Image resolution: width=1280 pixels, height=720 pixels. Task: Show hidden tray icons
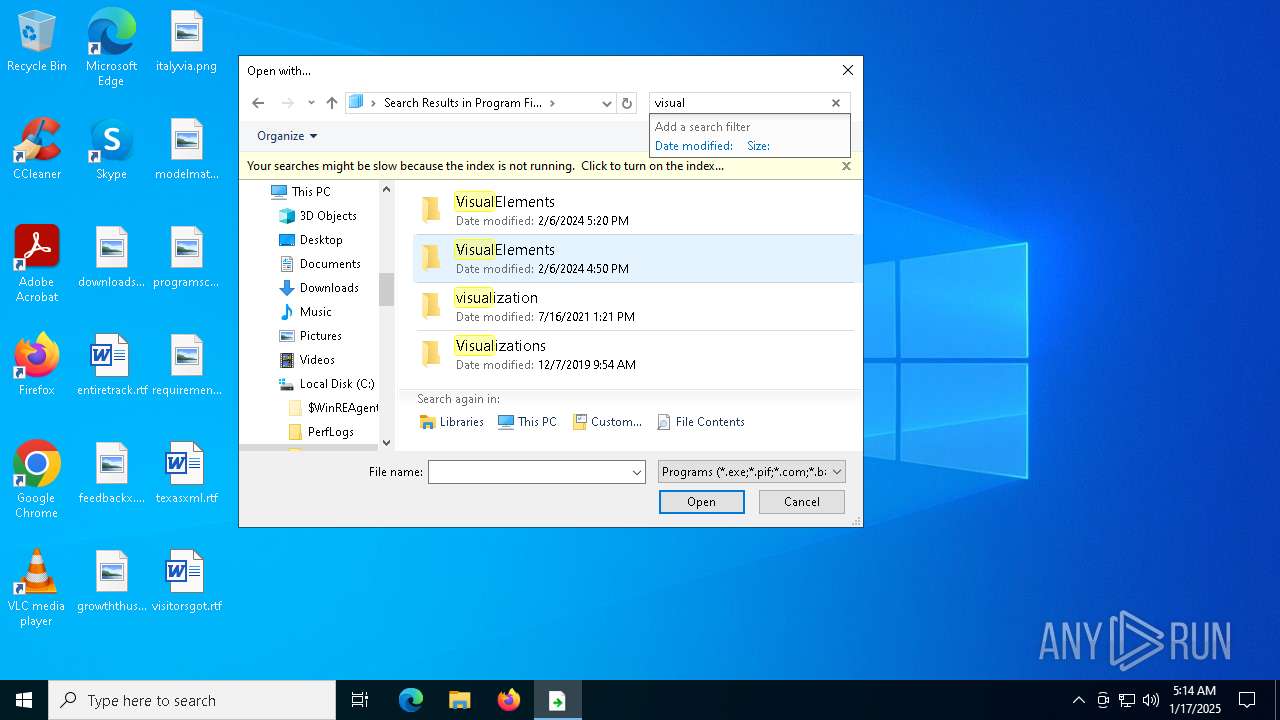pyautogui.click(x=1078, y=700)
